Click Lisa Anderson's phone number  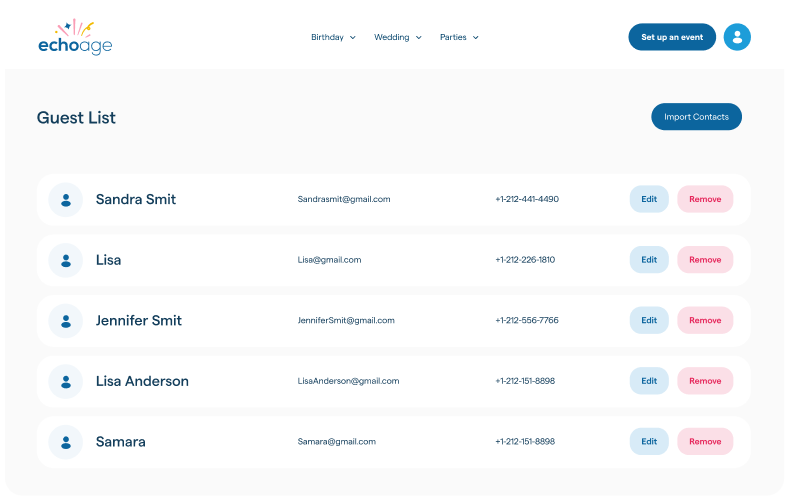point(525,381)
